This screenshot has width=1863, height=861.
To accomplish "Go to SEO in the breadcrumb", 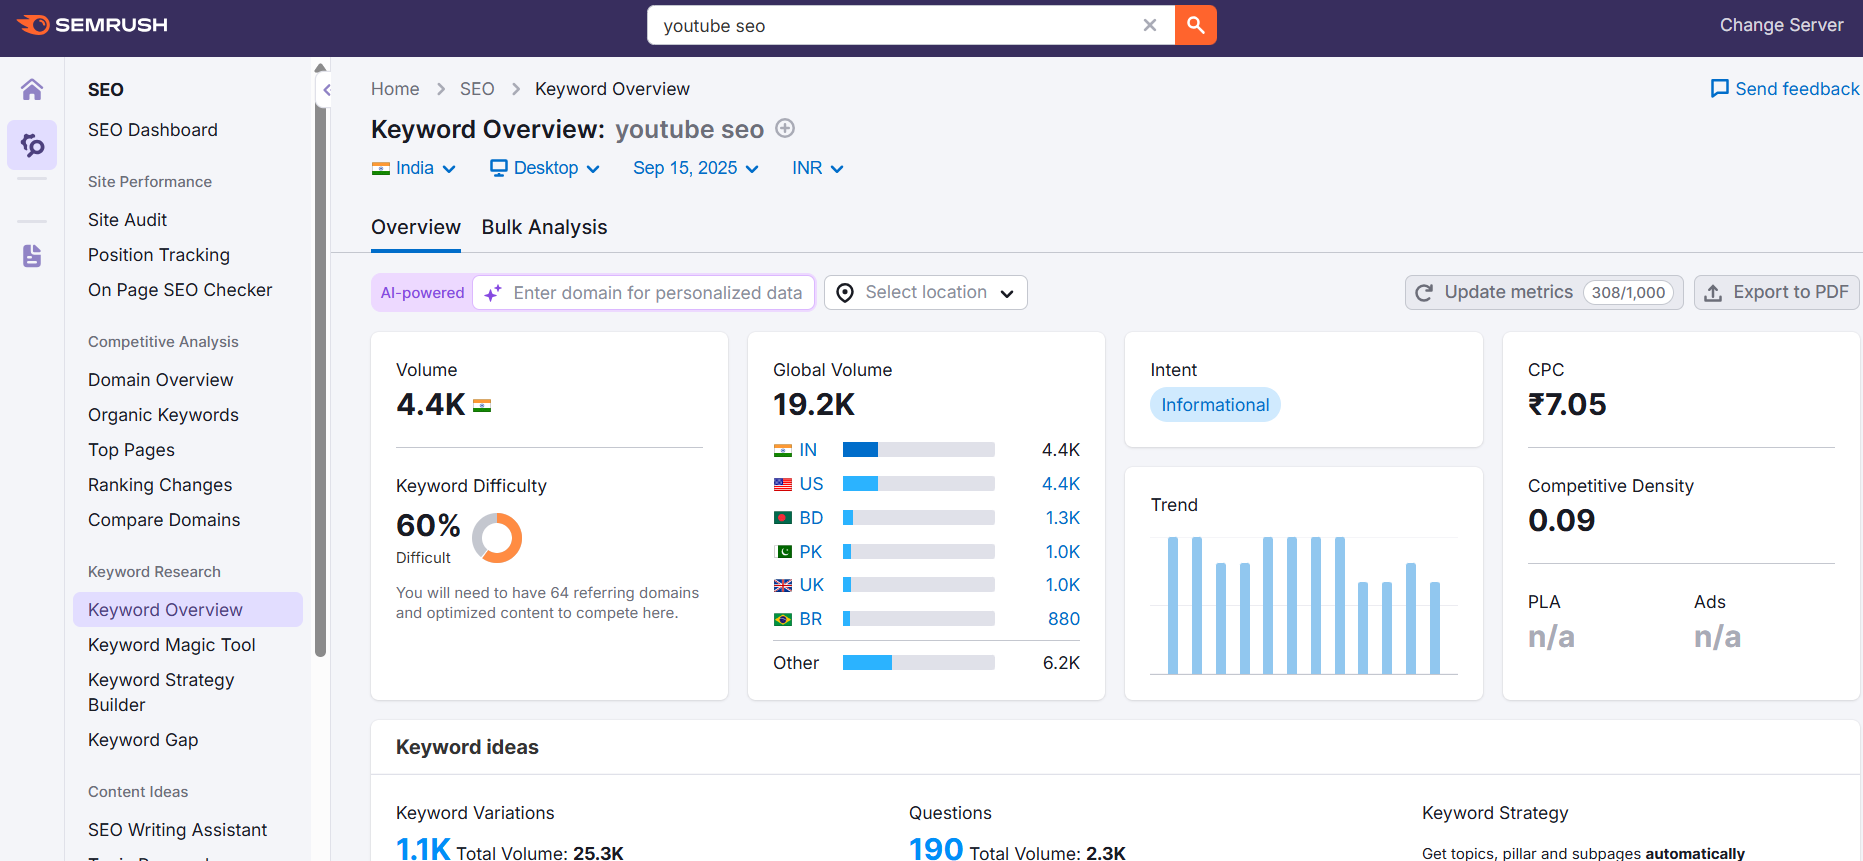I will pos(477,89).
